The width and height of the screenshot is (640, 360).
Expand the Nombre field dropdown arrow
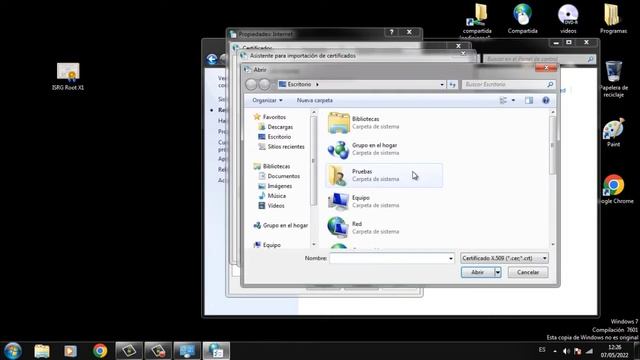[x=451, y=258]
